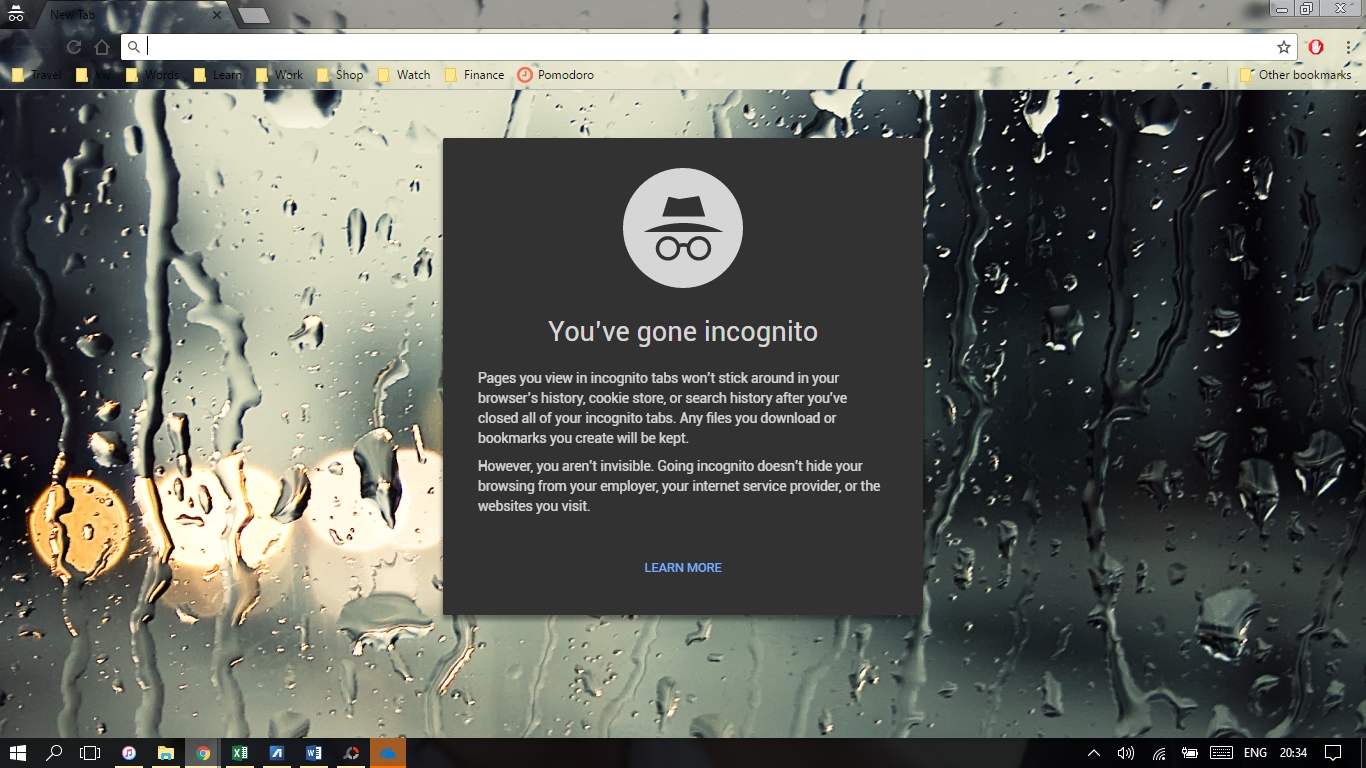Open the Viv bookmarks folder
Image resolution: width=1366 pixels, height=768 pixels.
point(94,75)
